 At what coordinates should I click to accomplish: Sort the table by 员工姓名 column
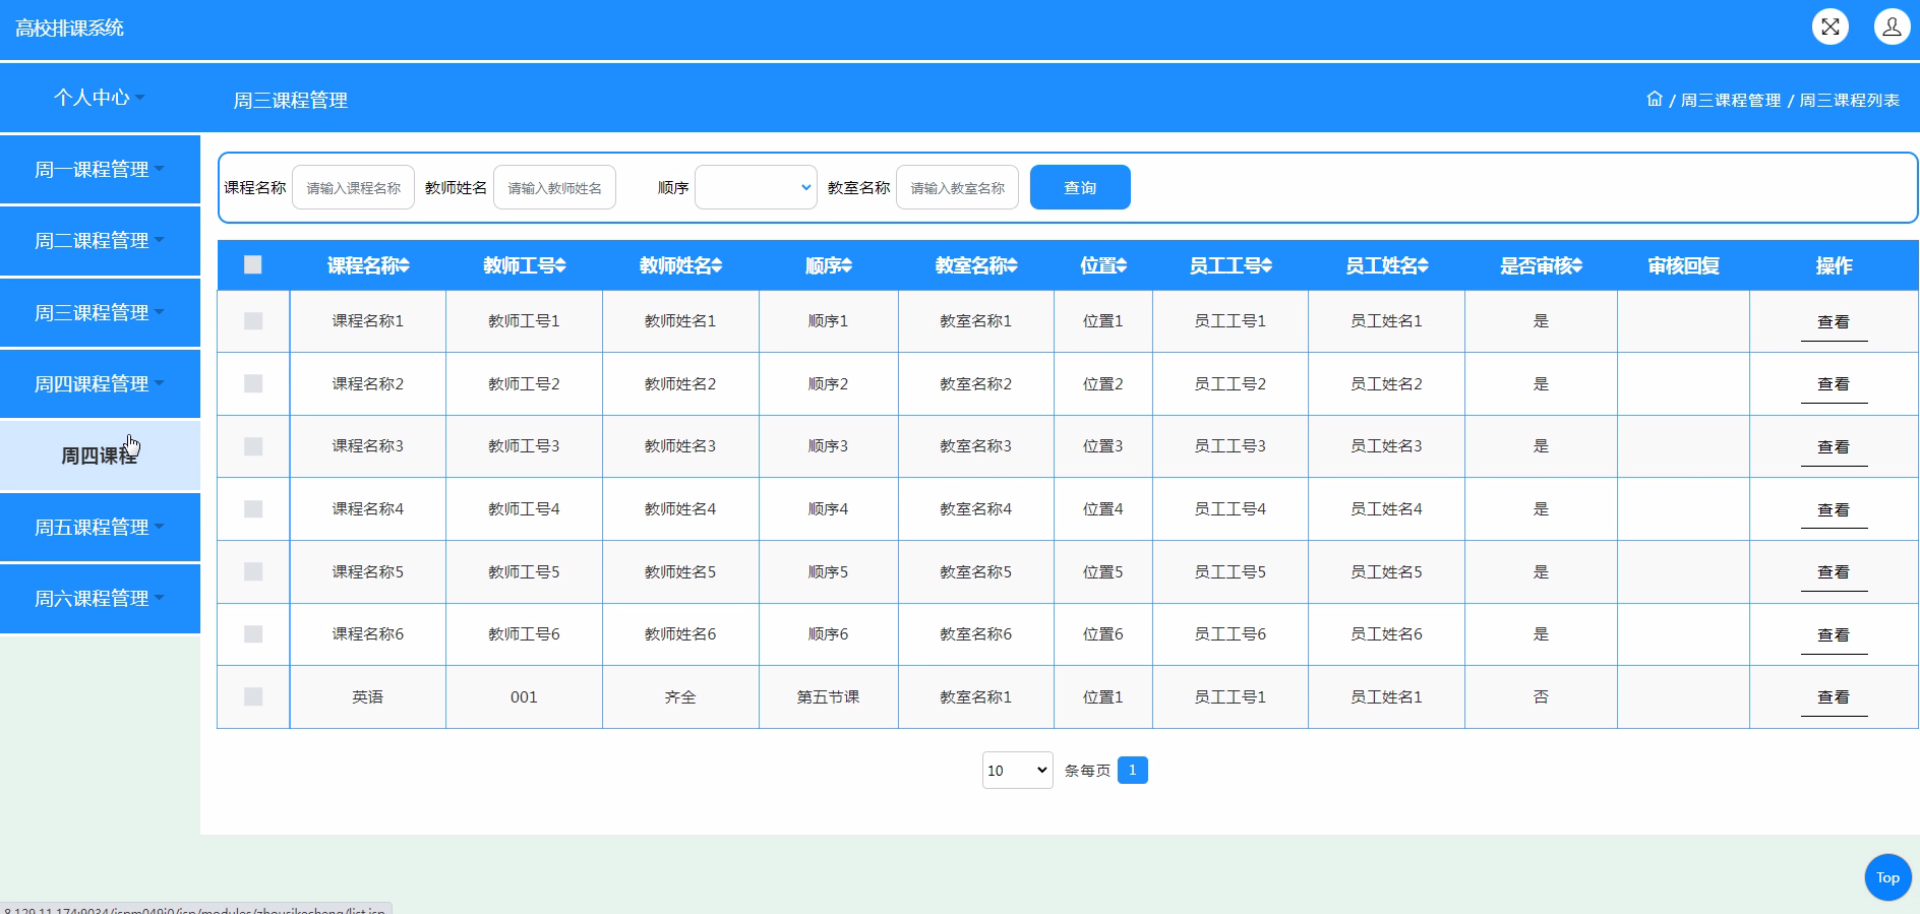point(1386,265)
